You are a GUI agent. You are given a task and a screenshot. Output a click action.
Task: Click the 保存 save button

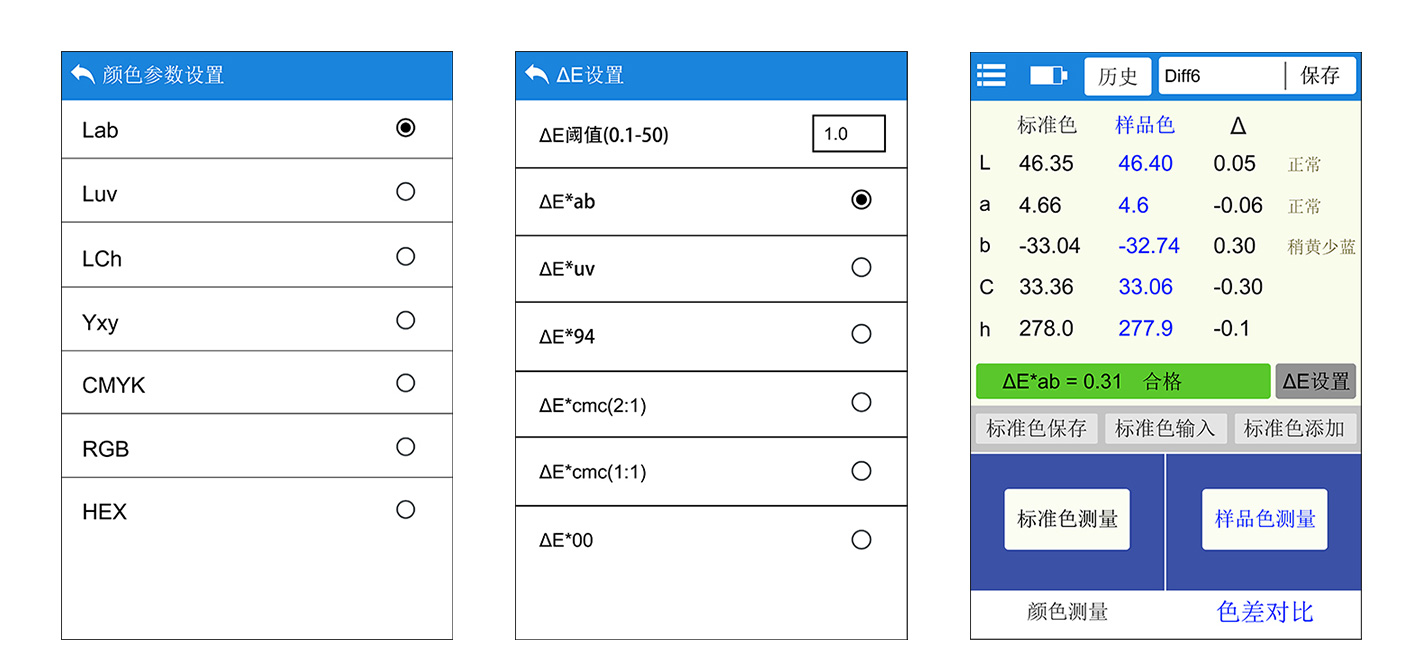point(1320,76)
